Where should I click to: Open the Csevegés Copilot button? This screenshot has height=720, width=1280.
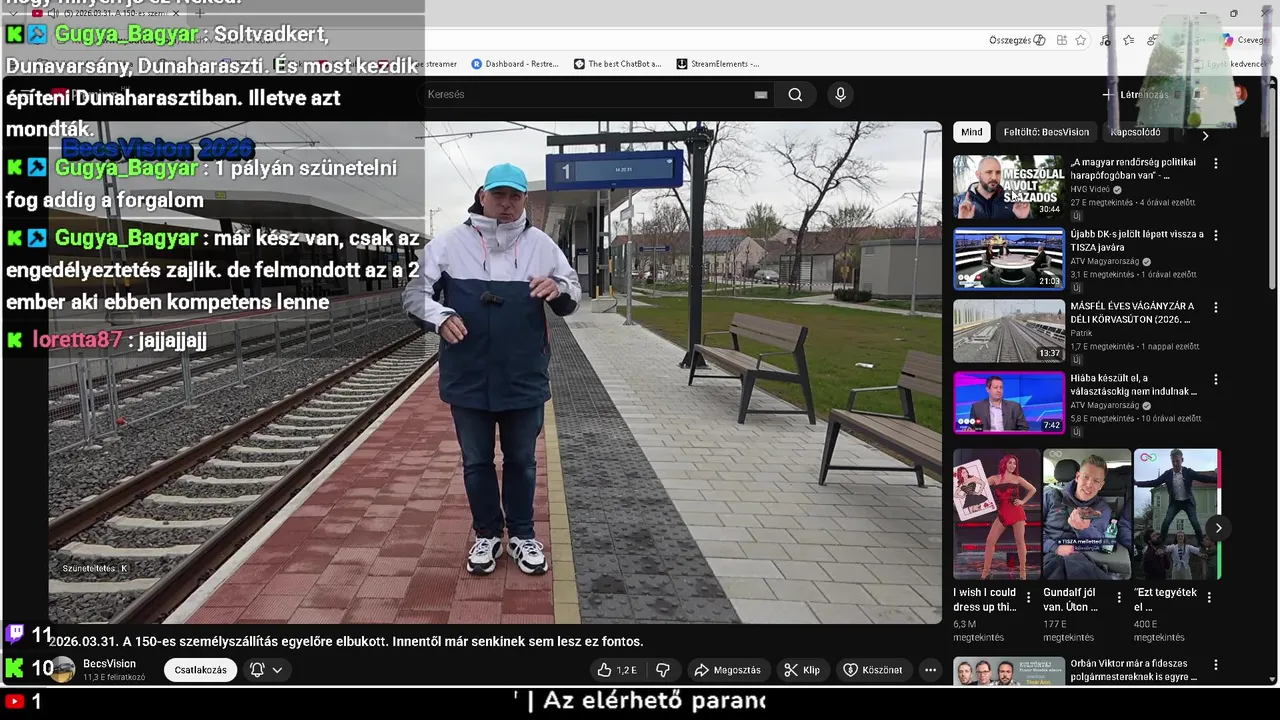click(x=1245, y=40)
